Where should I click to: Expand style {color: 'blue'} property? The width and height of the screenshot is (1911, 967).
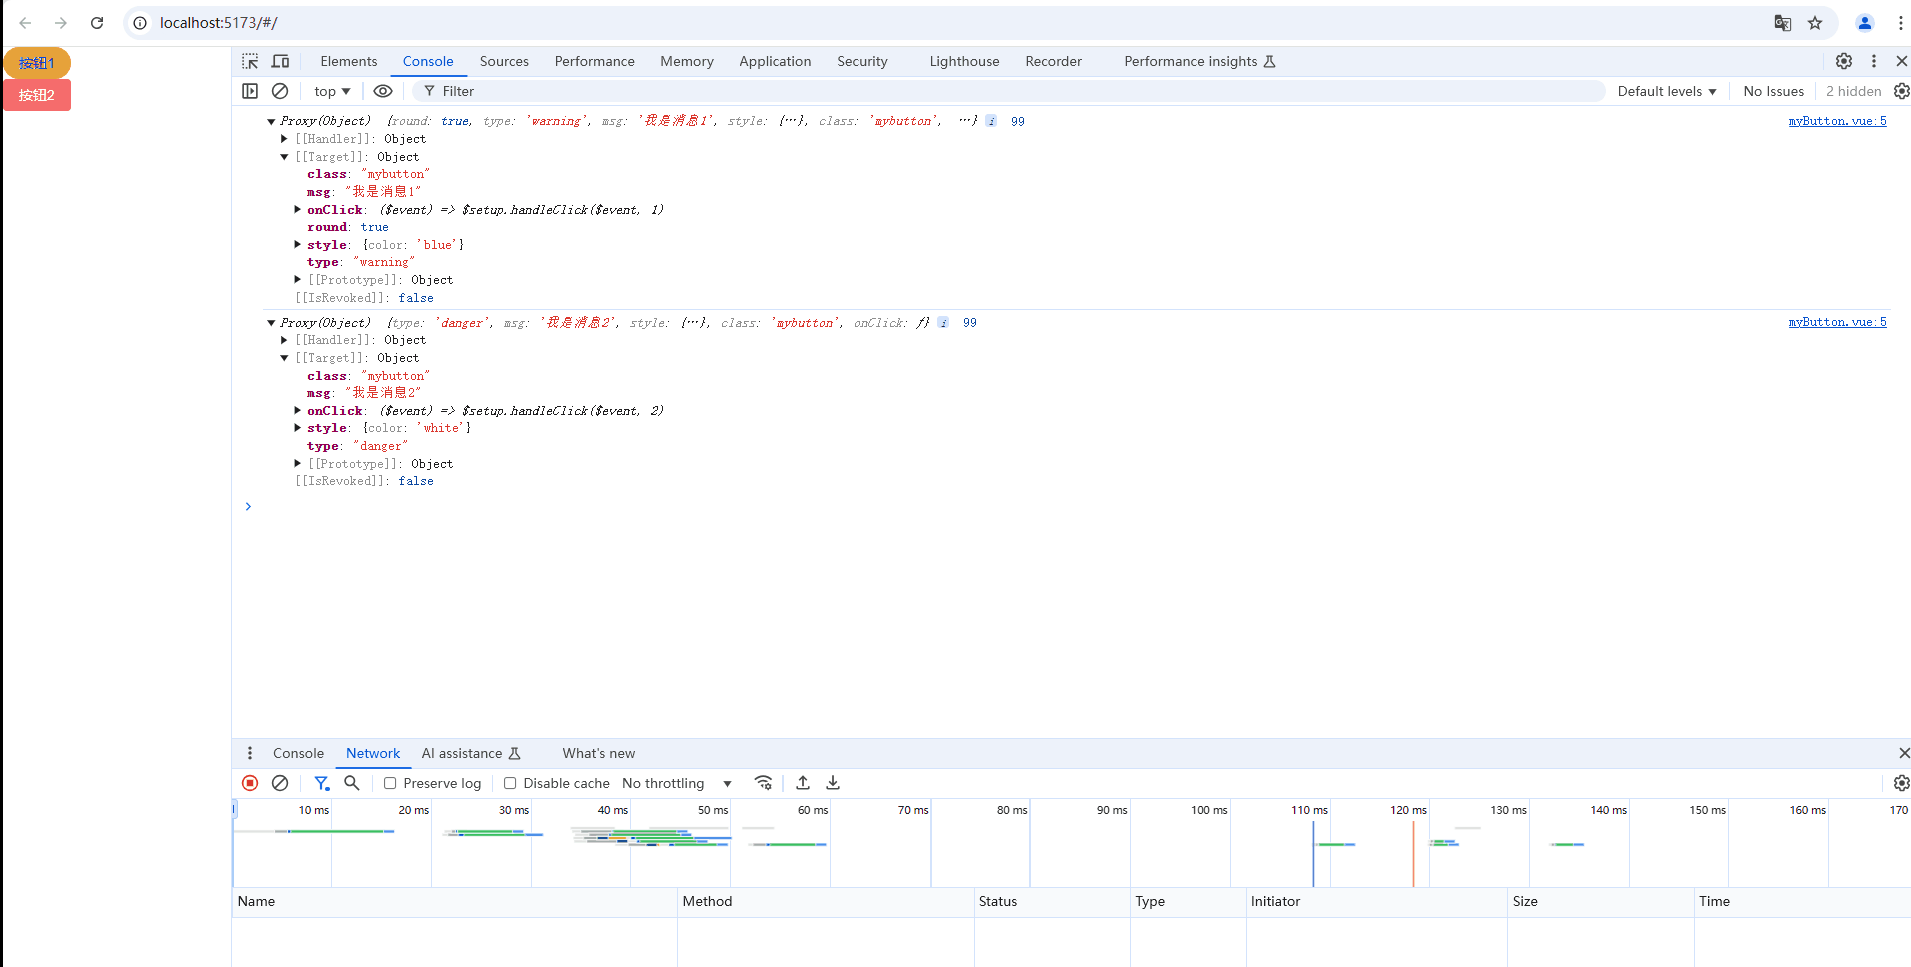(x=297, y=245)
